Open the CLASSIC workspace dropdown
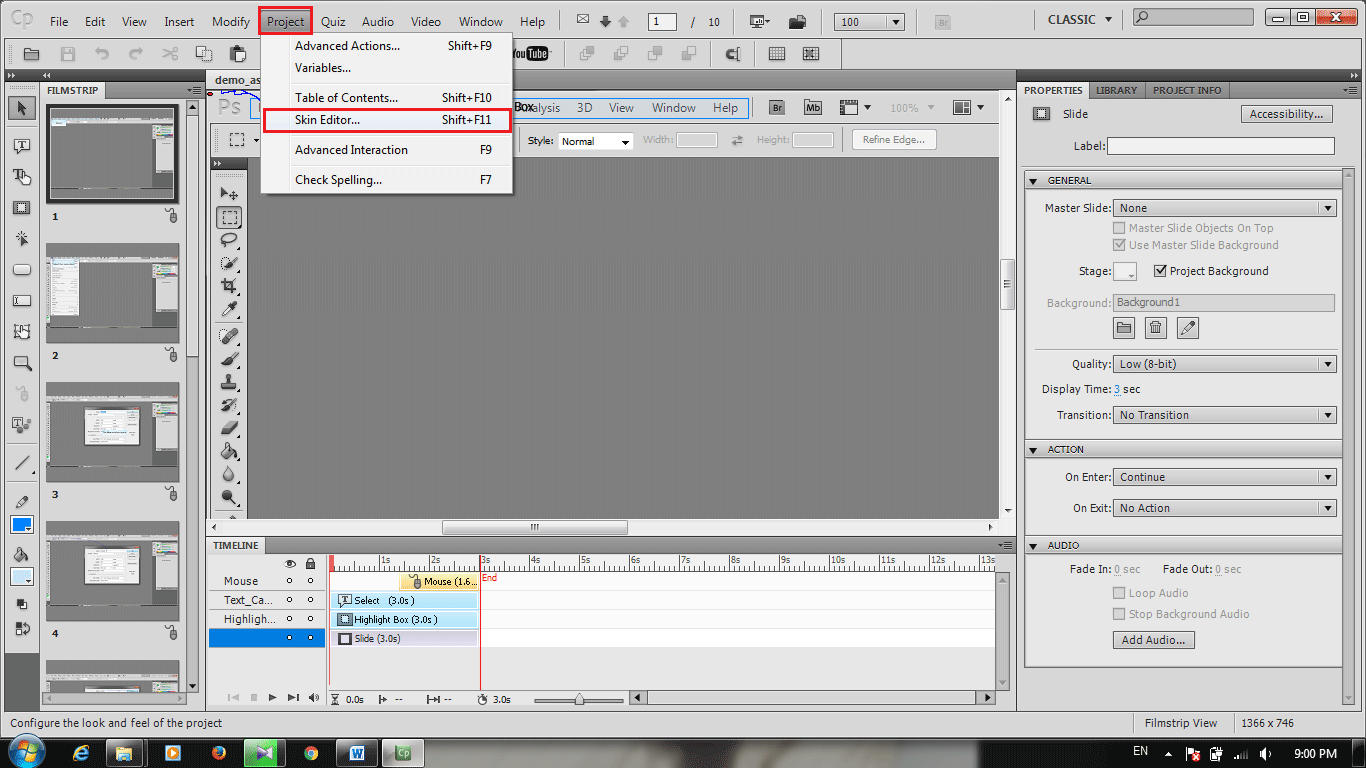The width and height of the screenshot is (1366, 768). (x=1080, y=20)
